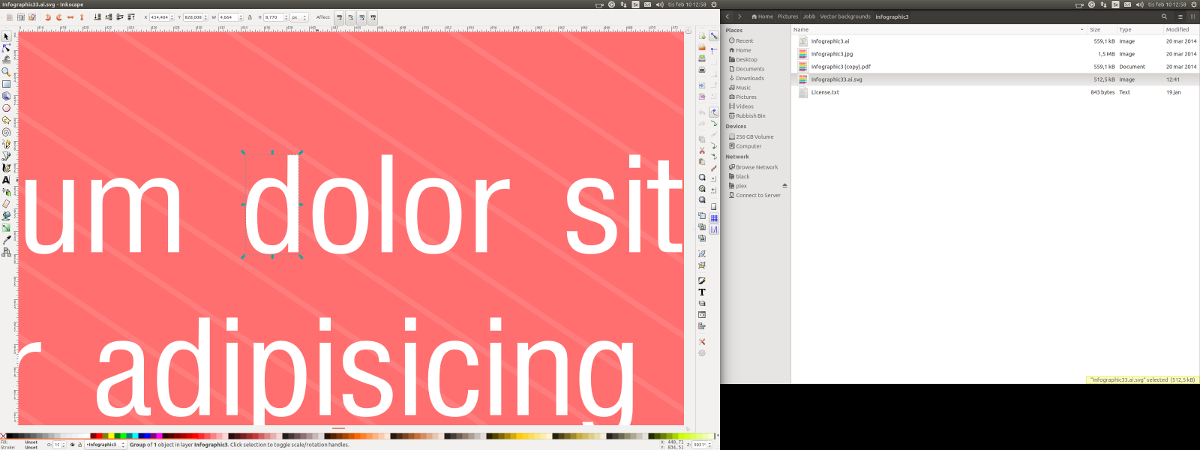Screen dimensions: 1200x450
Task: Toggle current layer lock icon
Action: coord(80,444)
